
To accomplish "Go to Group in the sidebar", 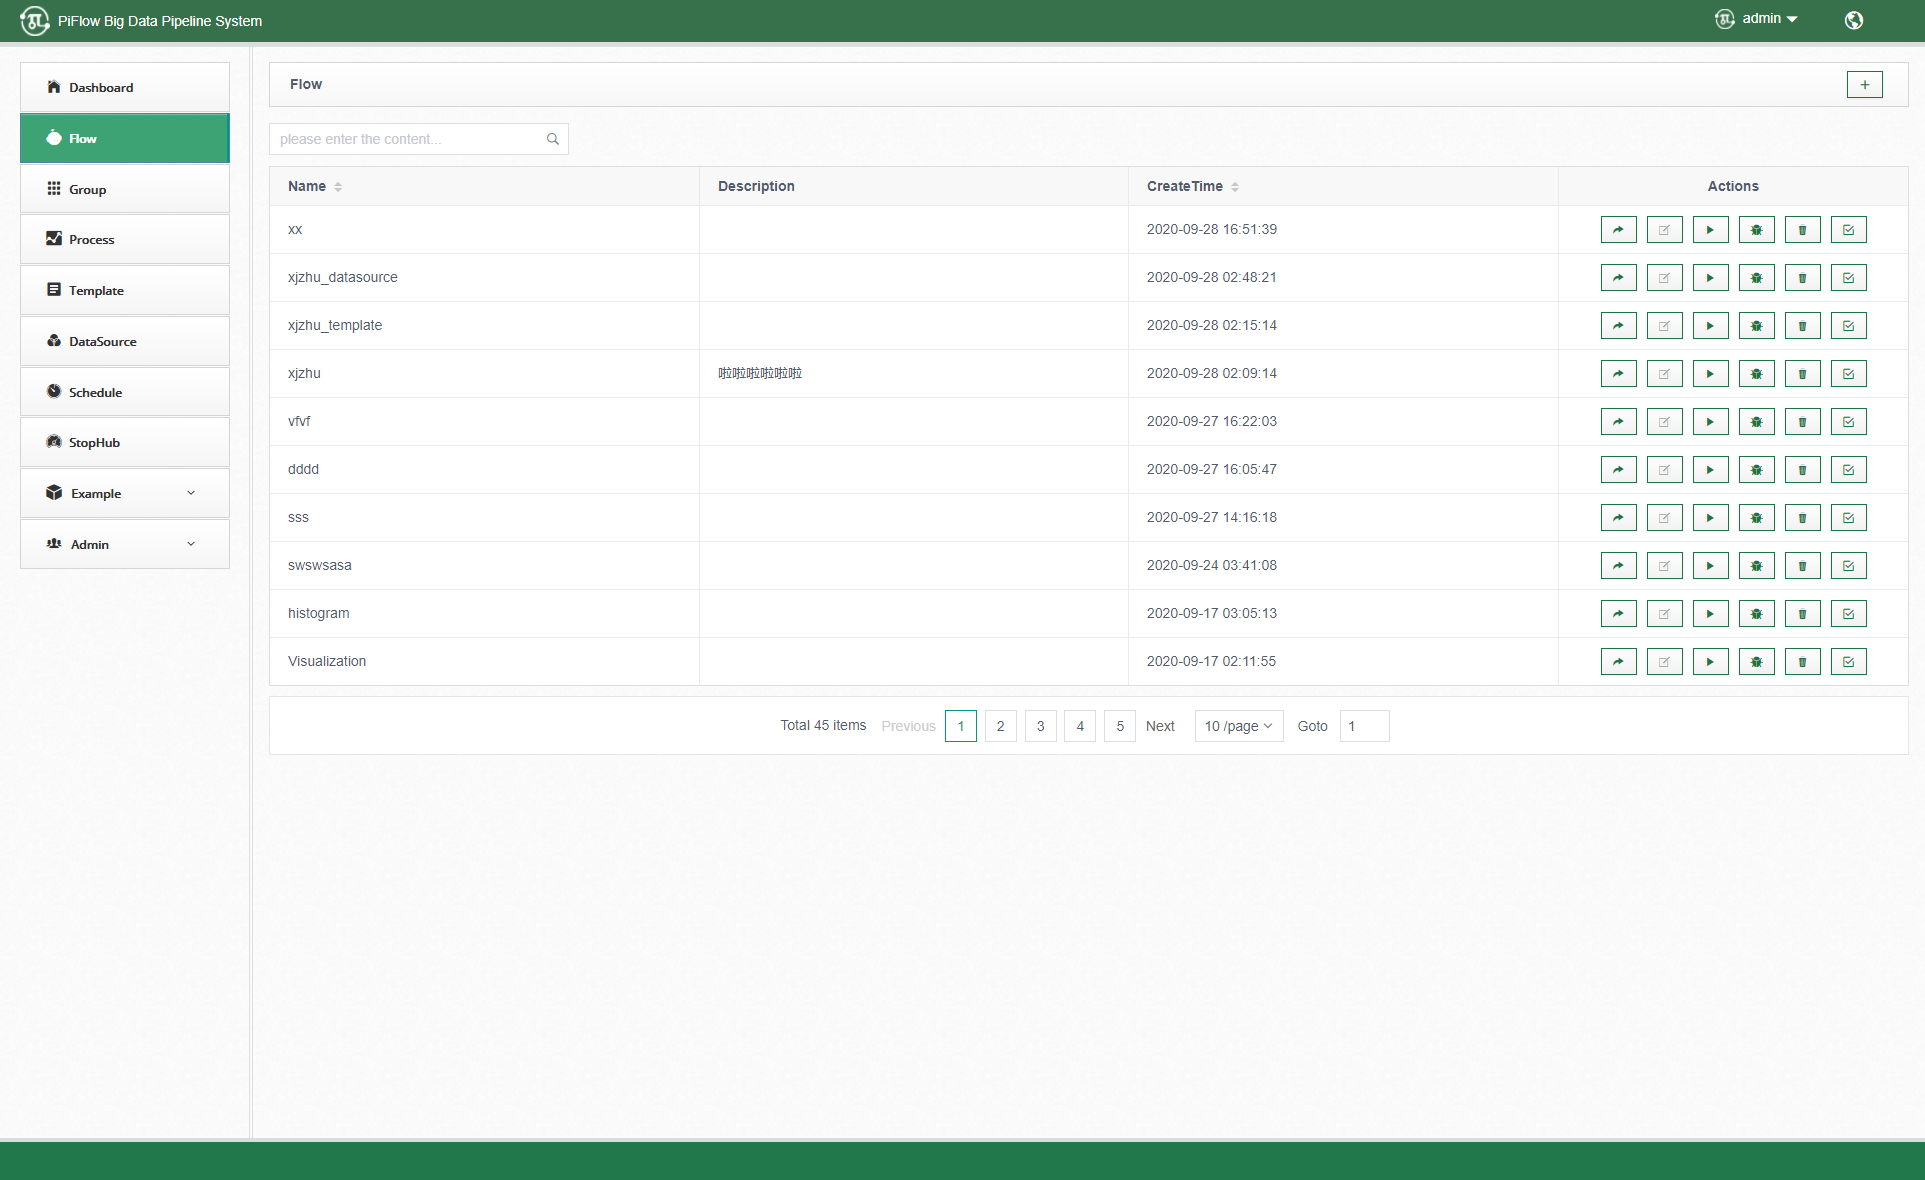I will (125, 189).
